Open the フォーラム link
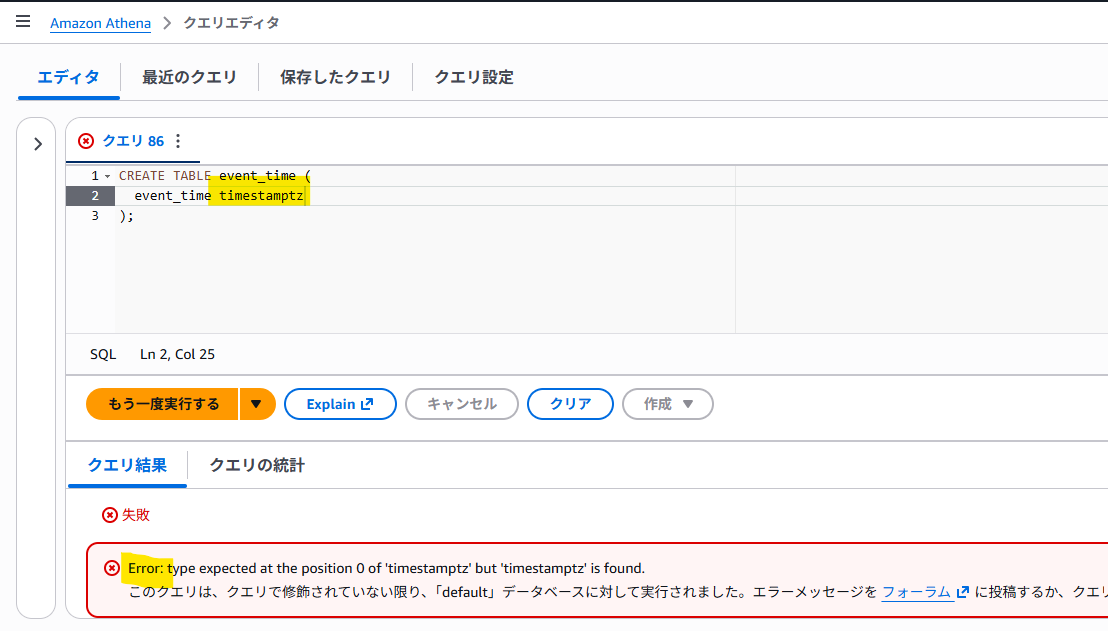Viewport: 1108px width, 631px height. click(x=925, y=592)
